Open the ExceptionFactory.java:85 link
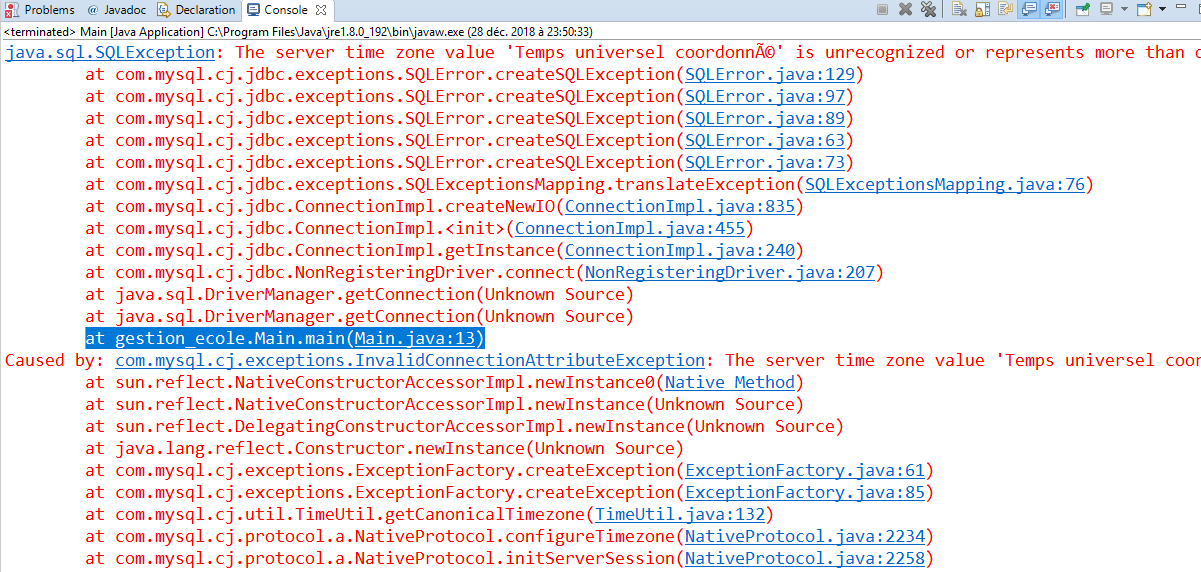The width and height of the screenshot is (1201, 572). [x=804, y=492]
